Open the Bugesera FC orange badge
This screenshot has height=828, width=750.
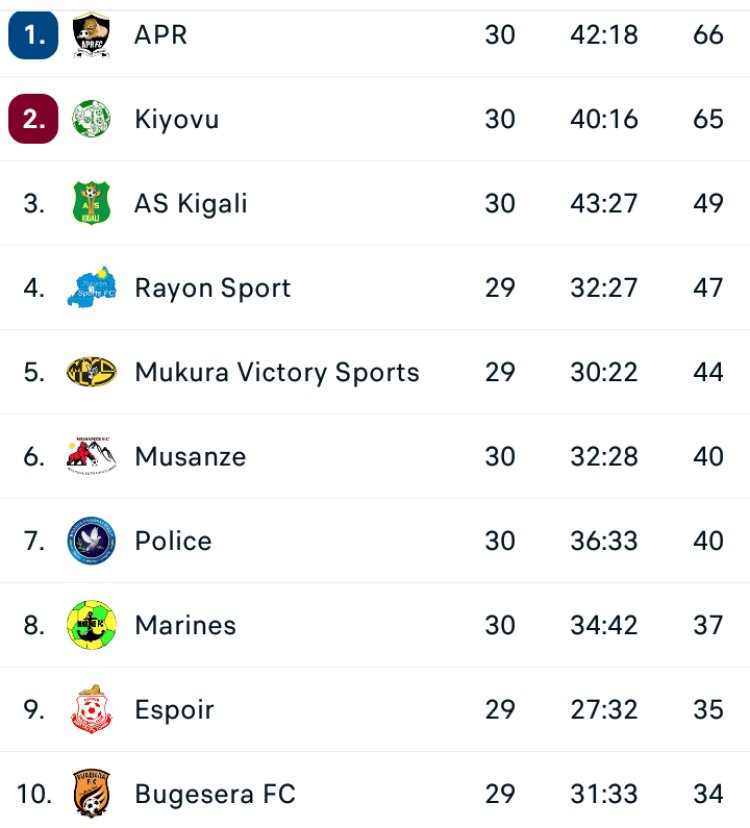[x=92, y=793]
